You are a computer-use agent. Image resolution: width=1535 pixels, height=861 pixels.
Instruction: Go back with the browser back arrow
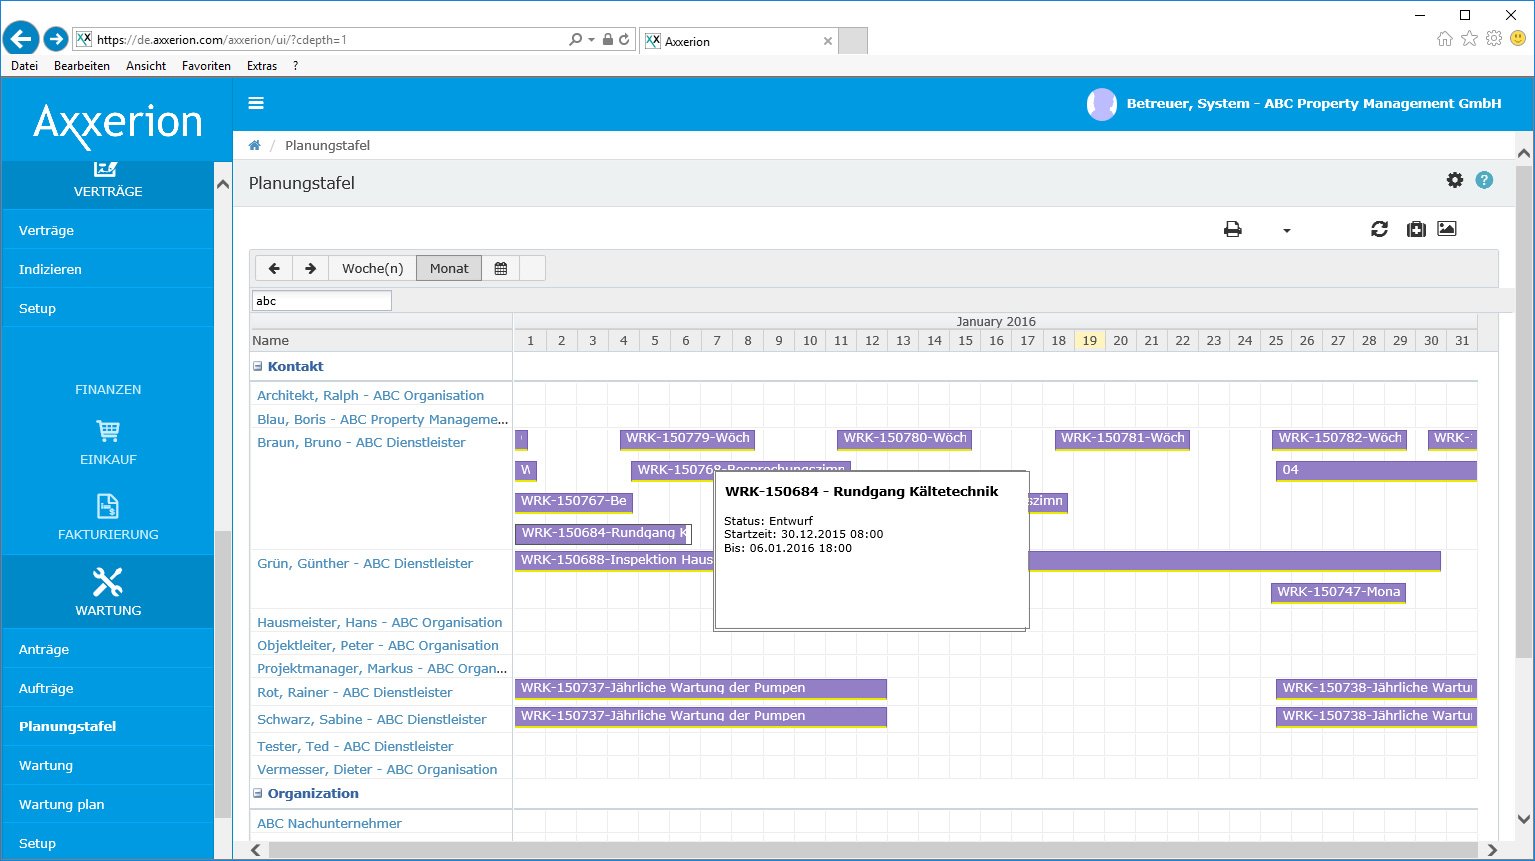tap(21, 39)
